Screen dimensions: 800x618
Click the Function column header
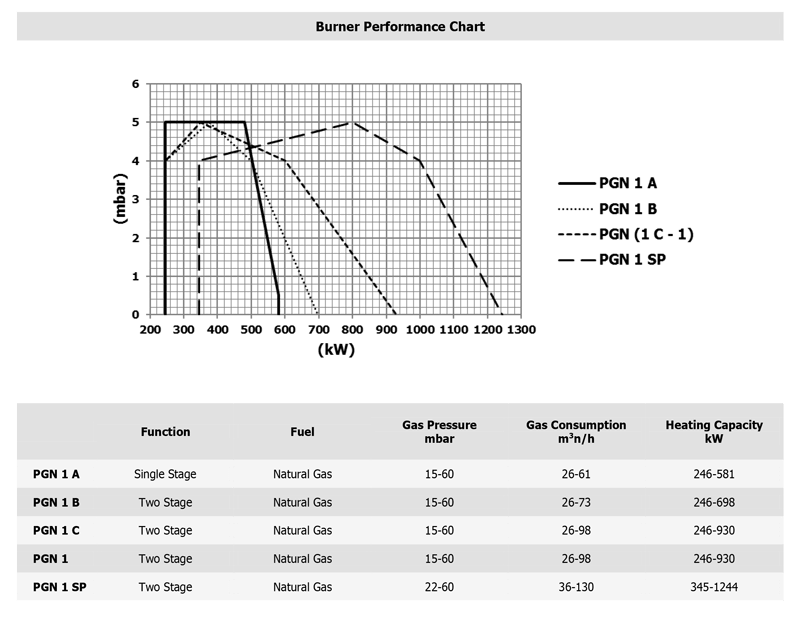(165, 432)
